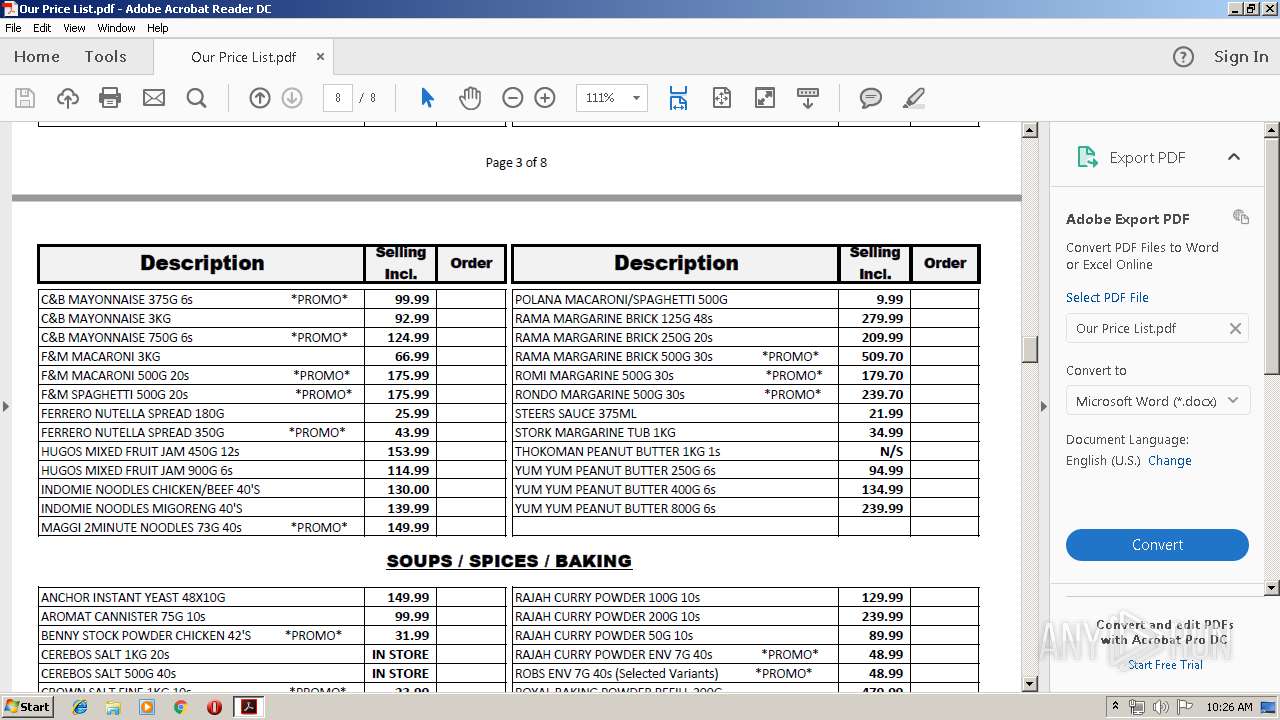This screenshot has width=1280, height=720.
Task: Switch to the Tools tab
Action: tap(105, 57)
